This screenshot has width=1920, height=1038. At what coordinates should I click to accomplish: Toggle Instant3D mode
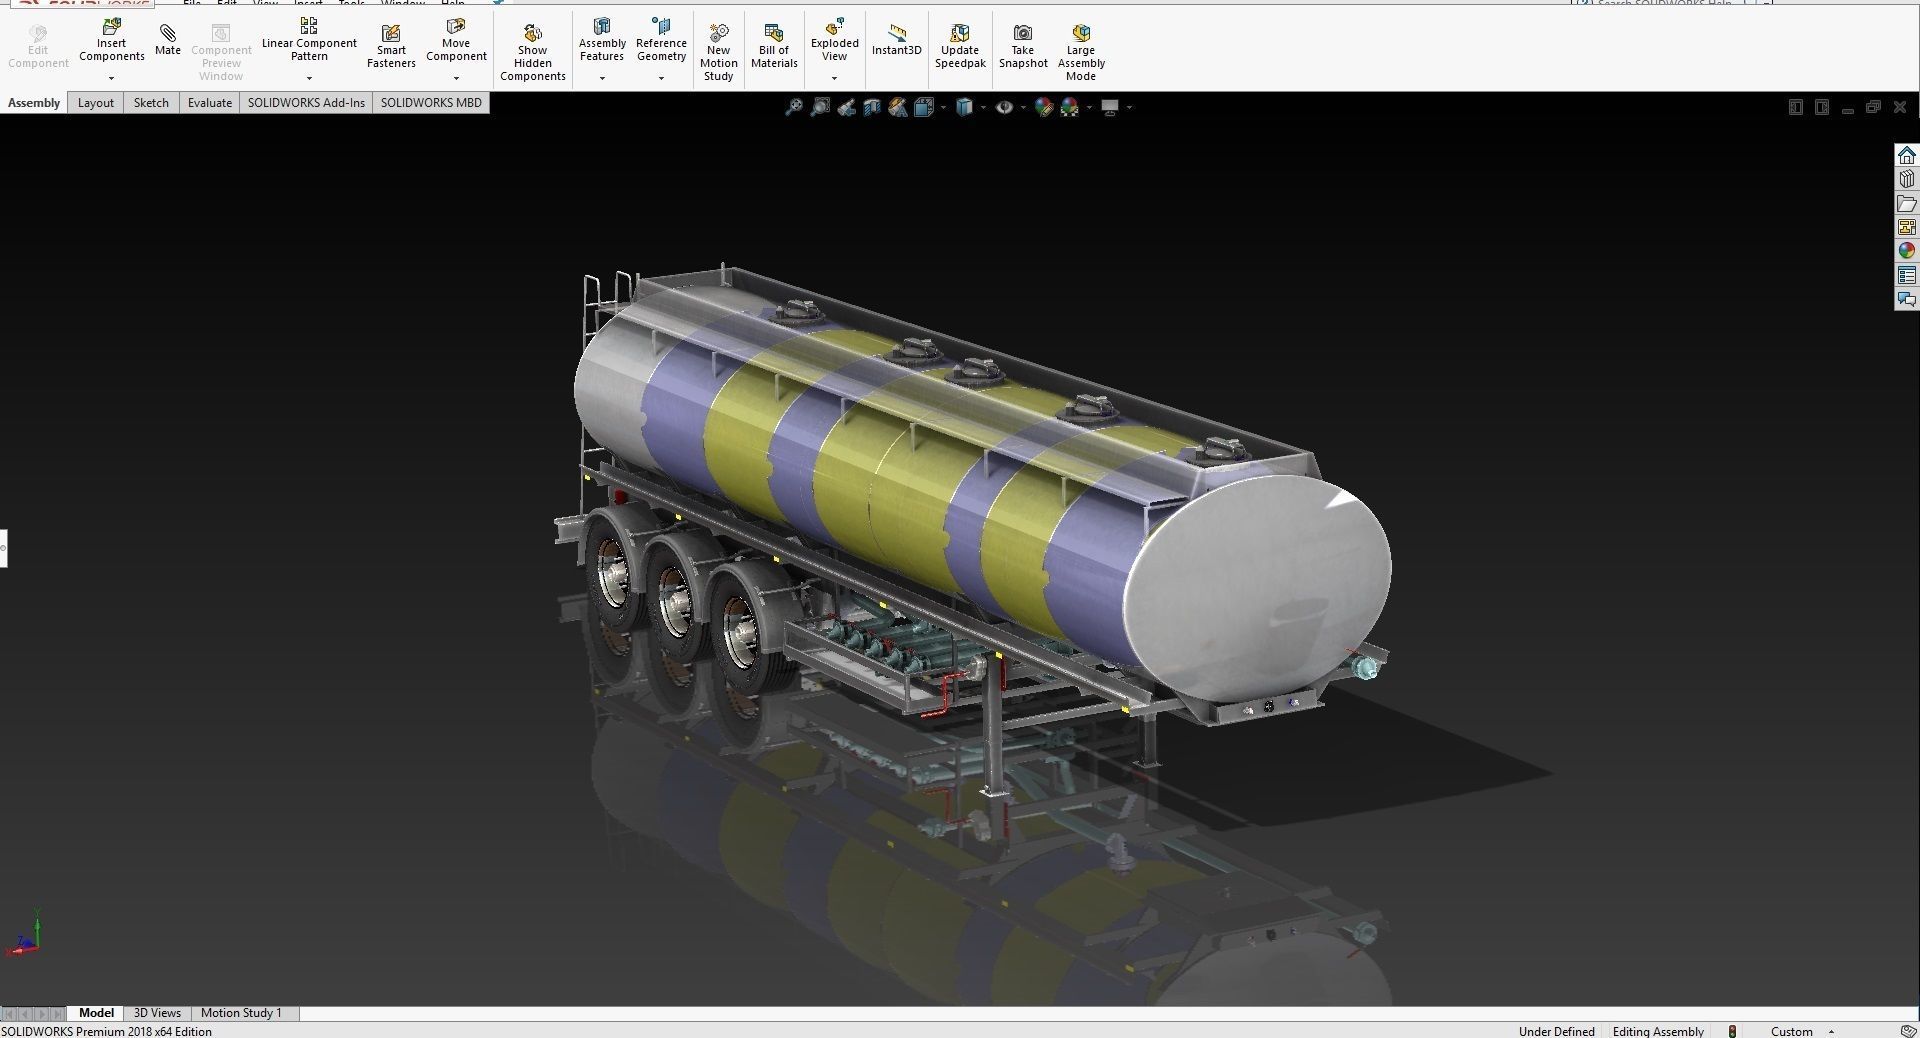click(897, 40)
